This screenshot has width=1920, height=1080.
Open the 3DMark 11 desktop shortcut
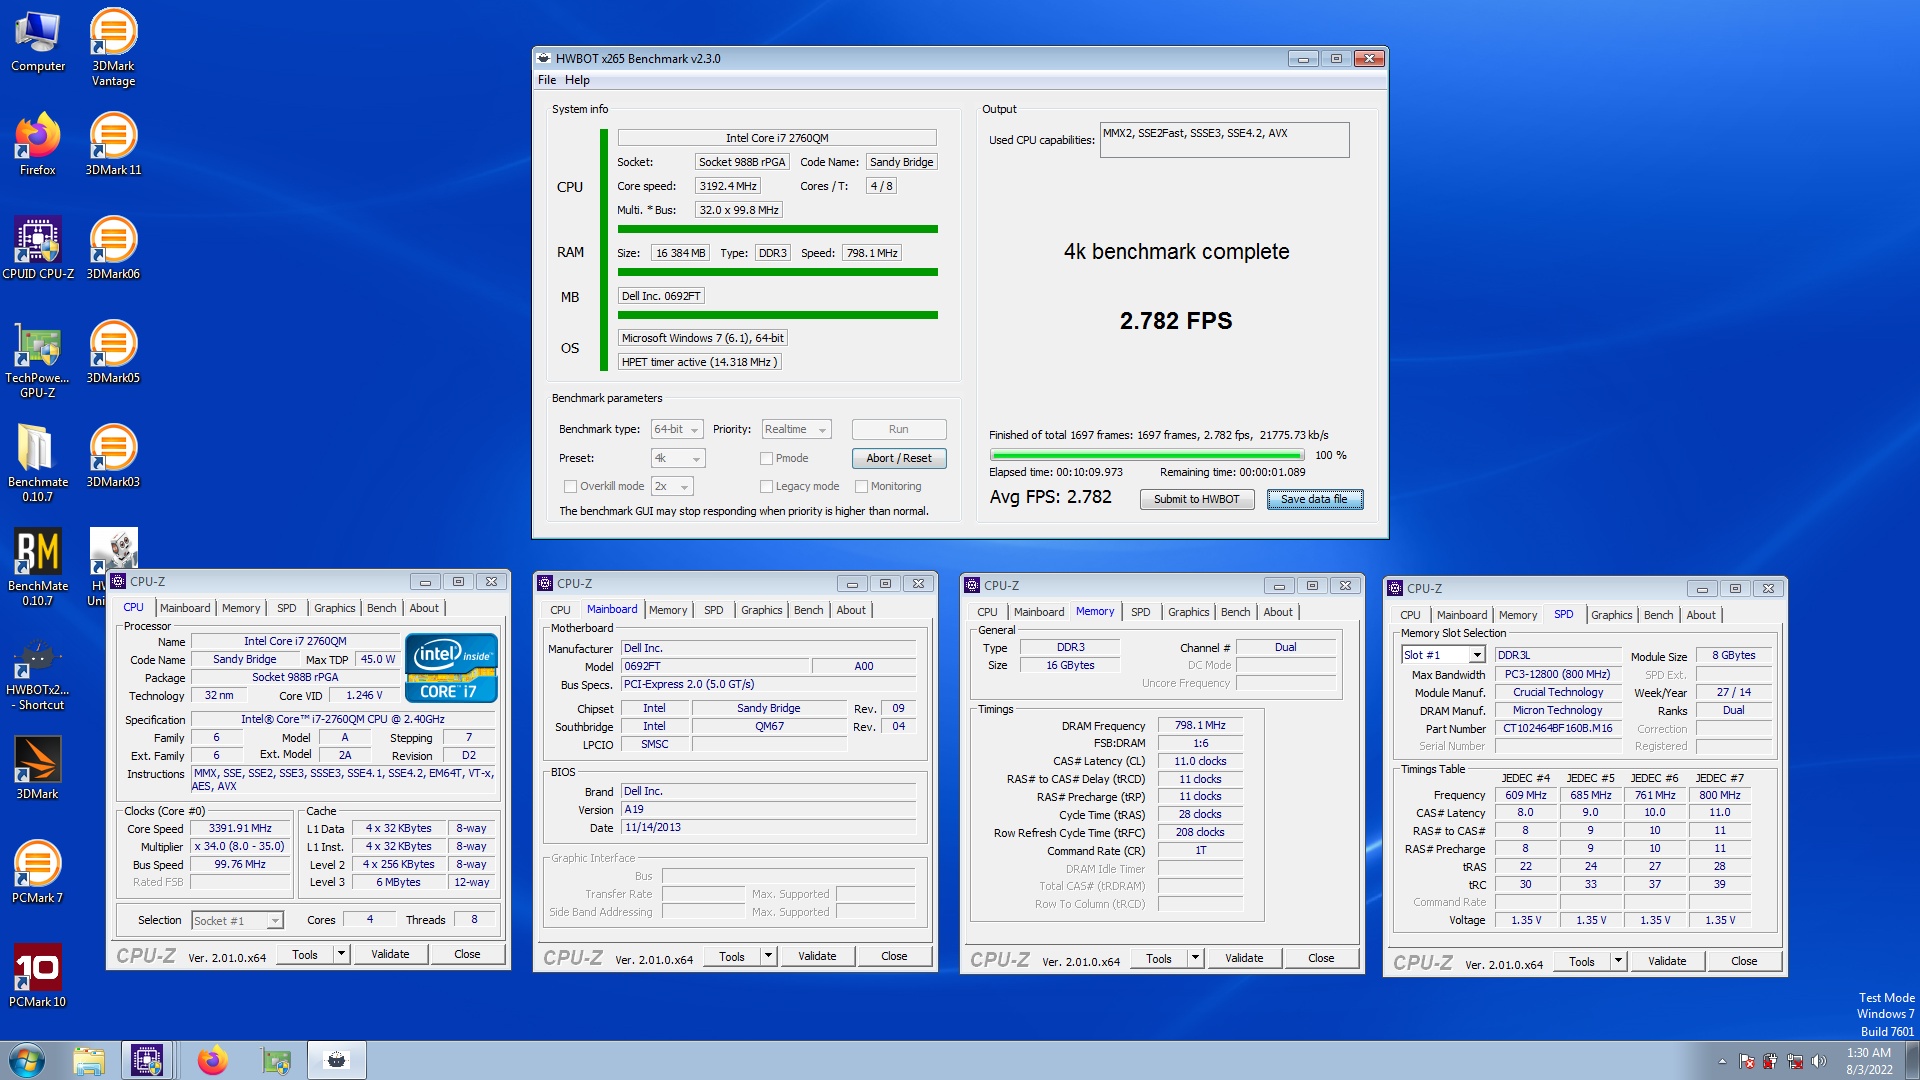click(x=113, y=144)
